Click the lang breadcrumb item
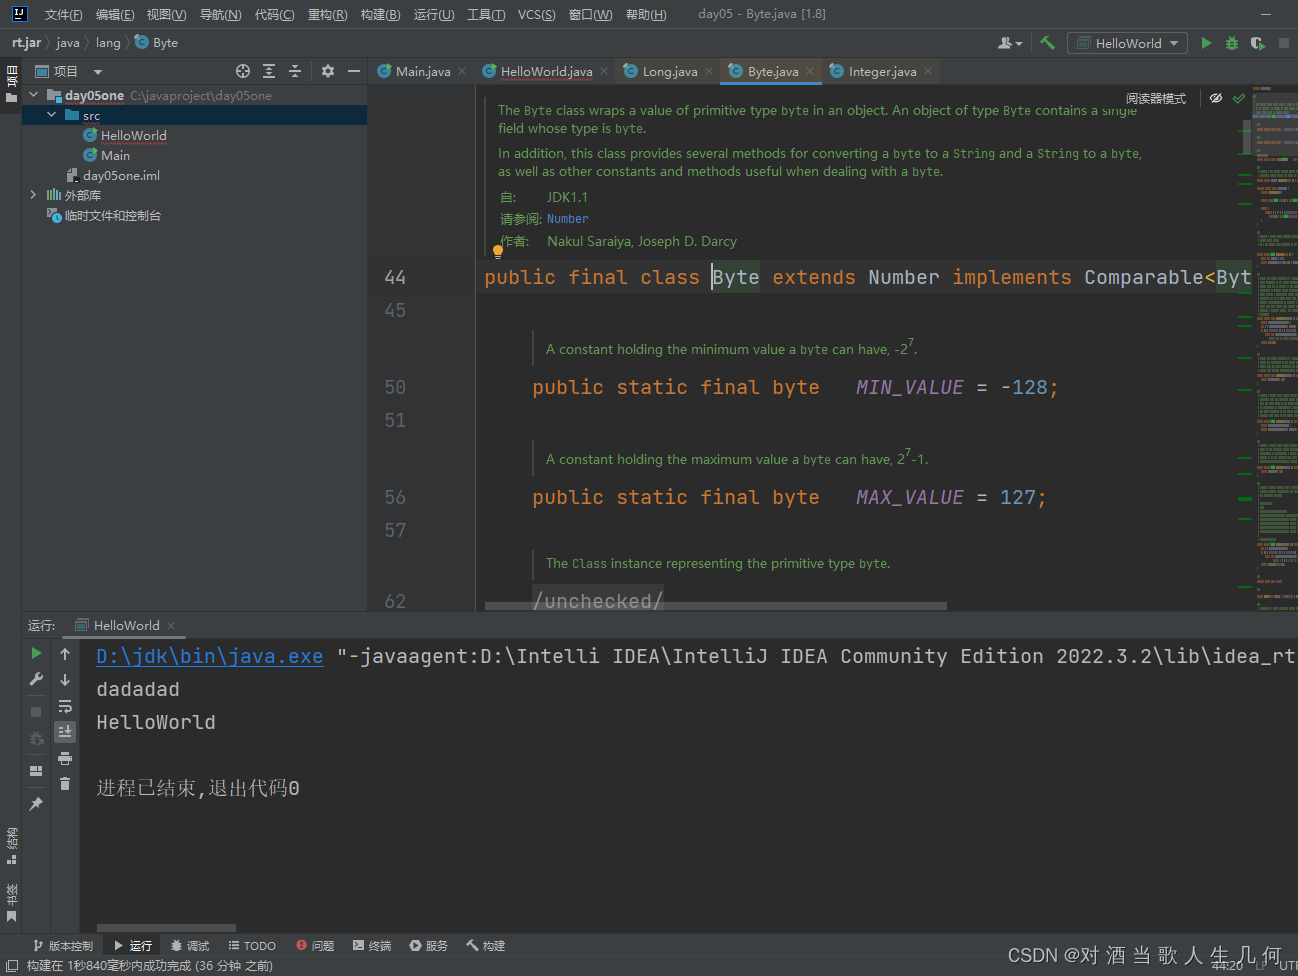Viewport: 1298px width, 976px height. coord(108,43)
